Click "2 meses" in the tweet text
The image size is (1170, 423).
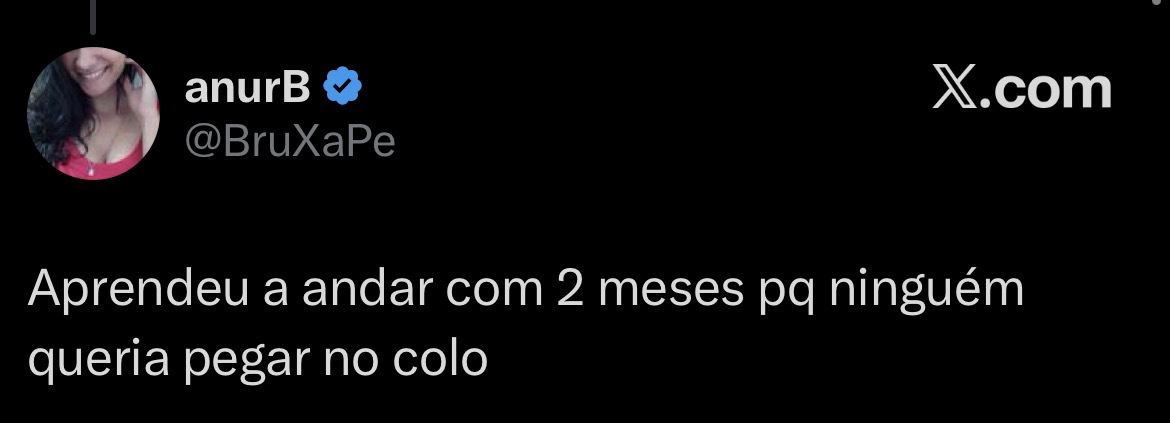[651, 291]
